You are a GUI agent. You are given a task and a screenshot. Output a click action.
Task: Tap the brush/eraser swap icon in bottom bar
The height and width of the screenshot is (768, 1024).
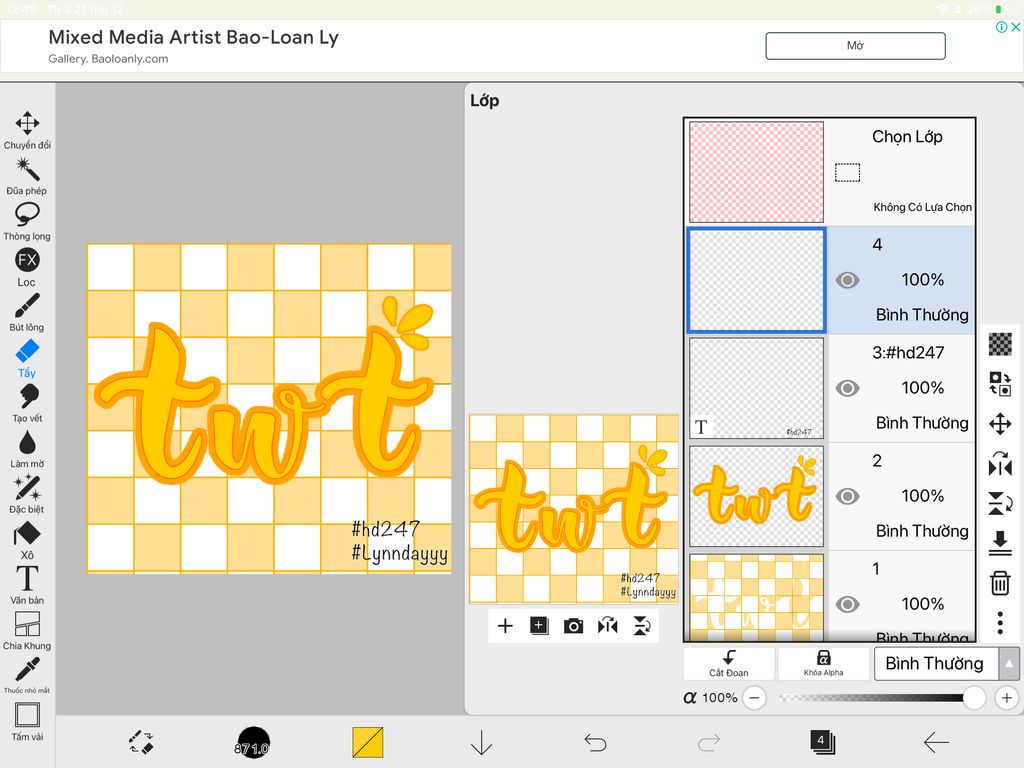(x=141, y=743)
